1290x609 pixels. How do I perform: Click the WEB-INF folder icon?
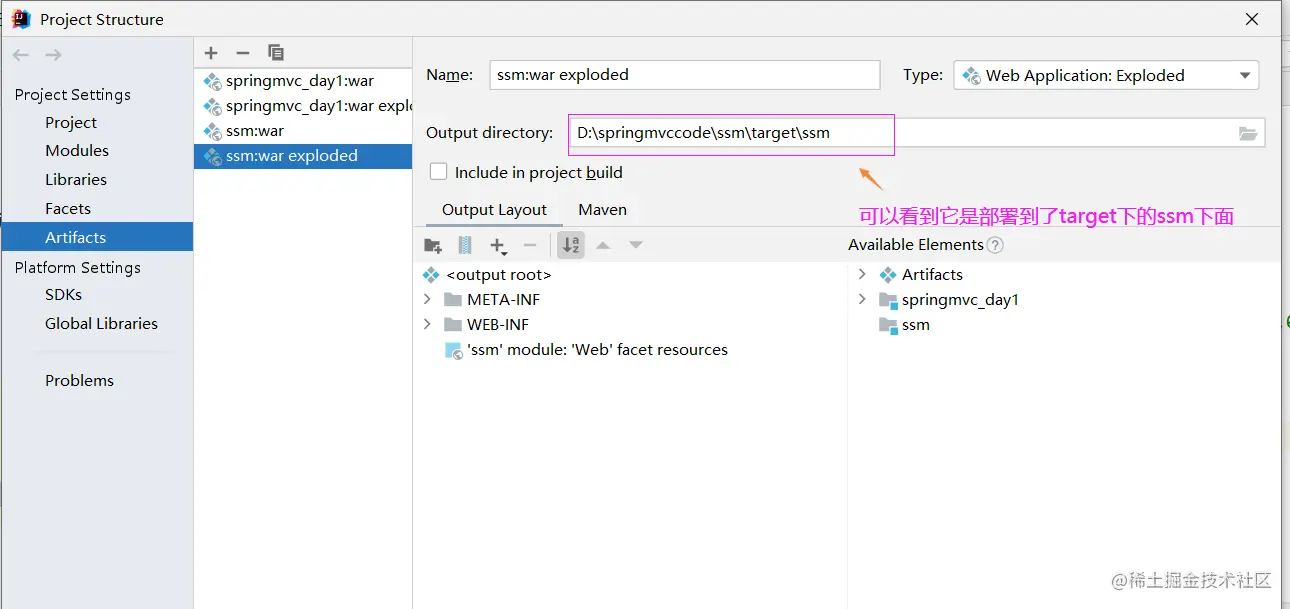(x=453, y=324)
